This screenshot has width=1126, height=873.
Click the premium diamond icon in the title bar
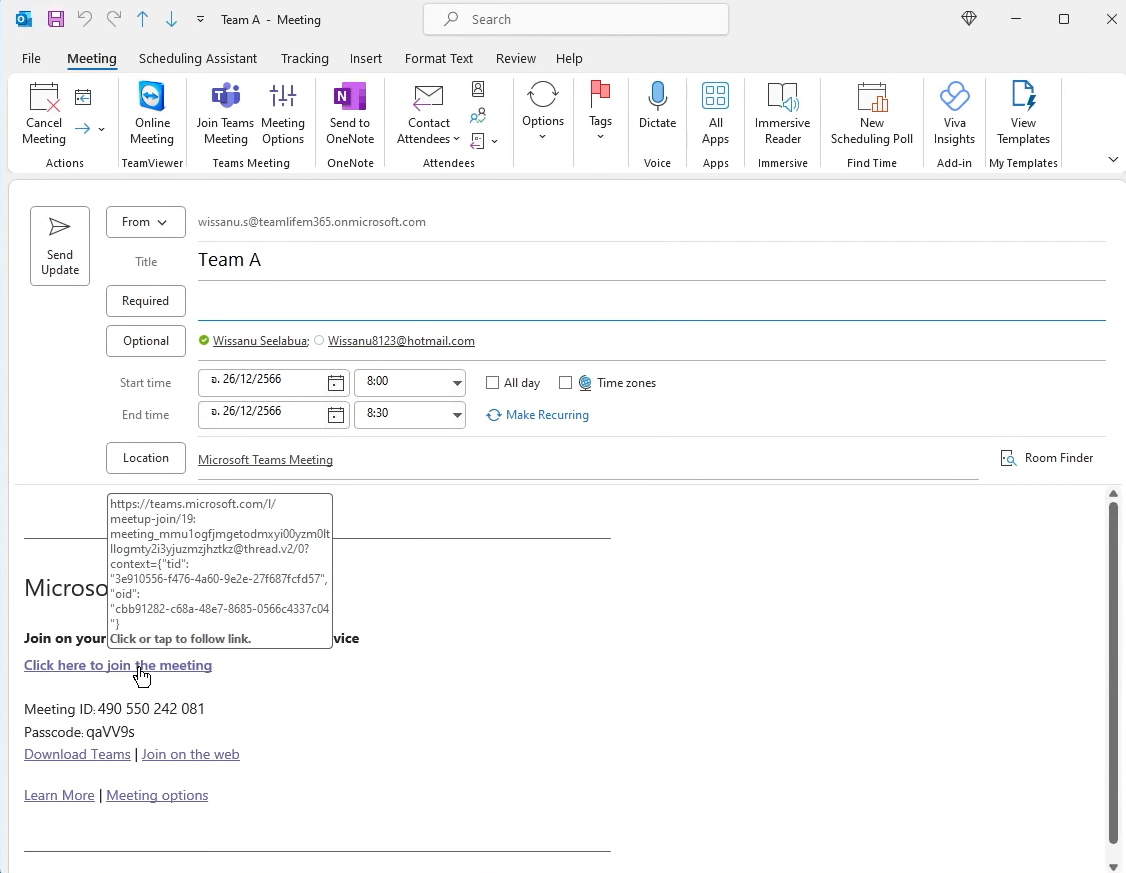969,19
